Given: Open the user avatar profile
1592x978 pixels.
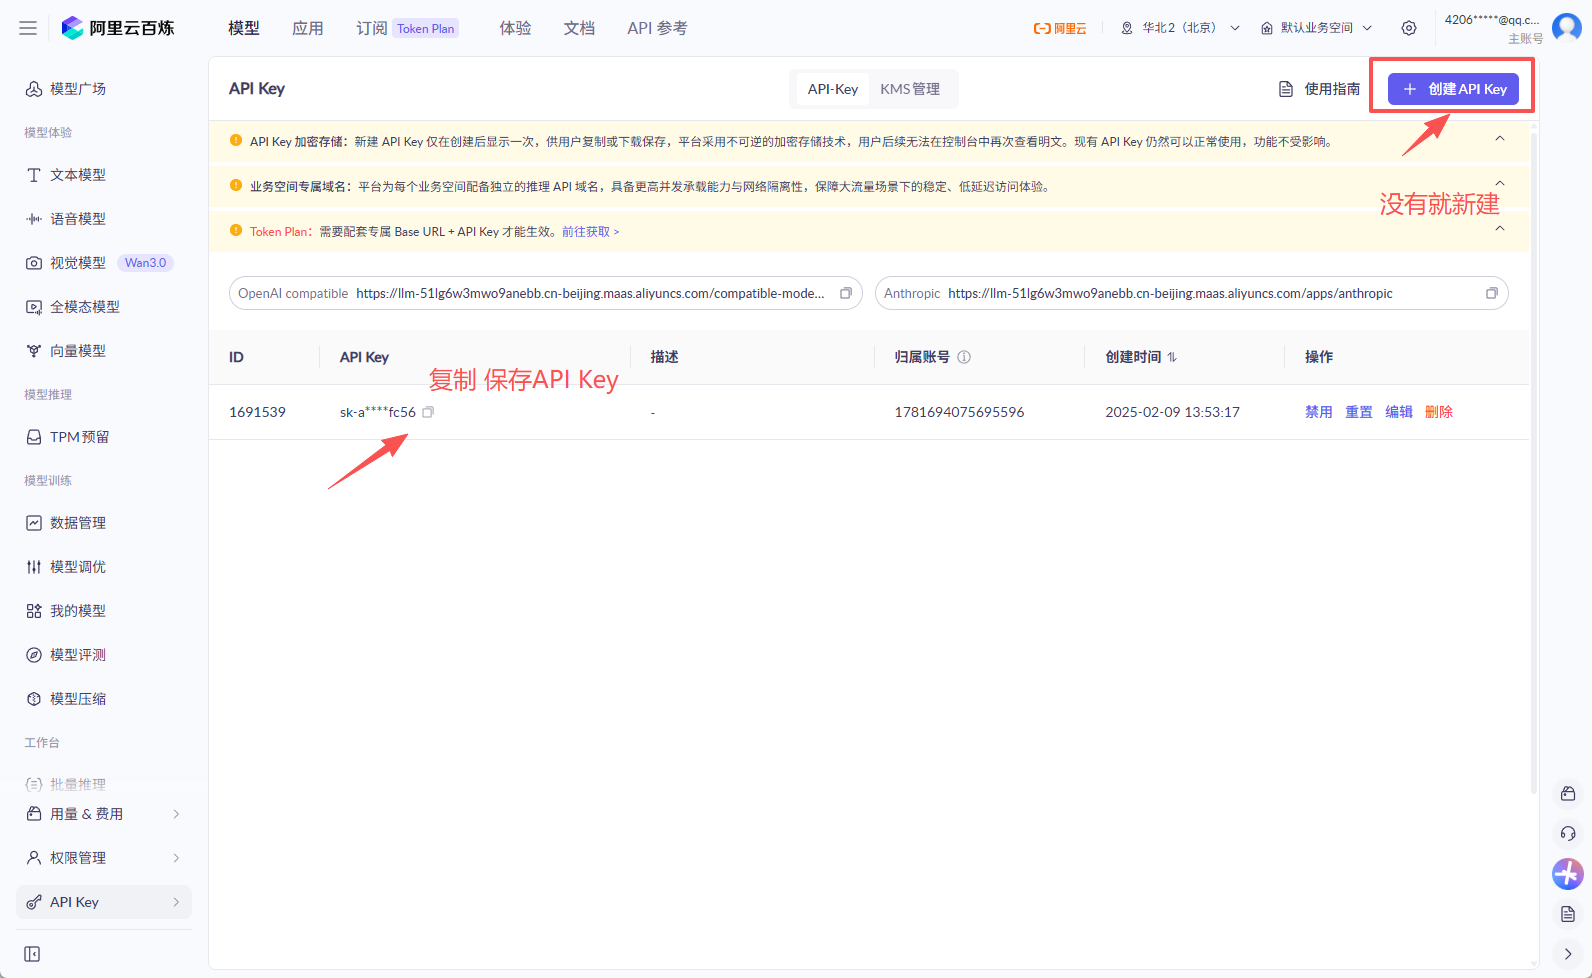Looking at the screenshot, I should (1567, 27).
